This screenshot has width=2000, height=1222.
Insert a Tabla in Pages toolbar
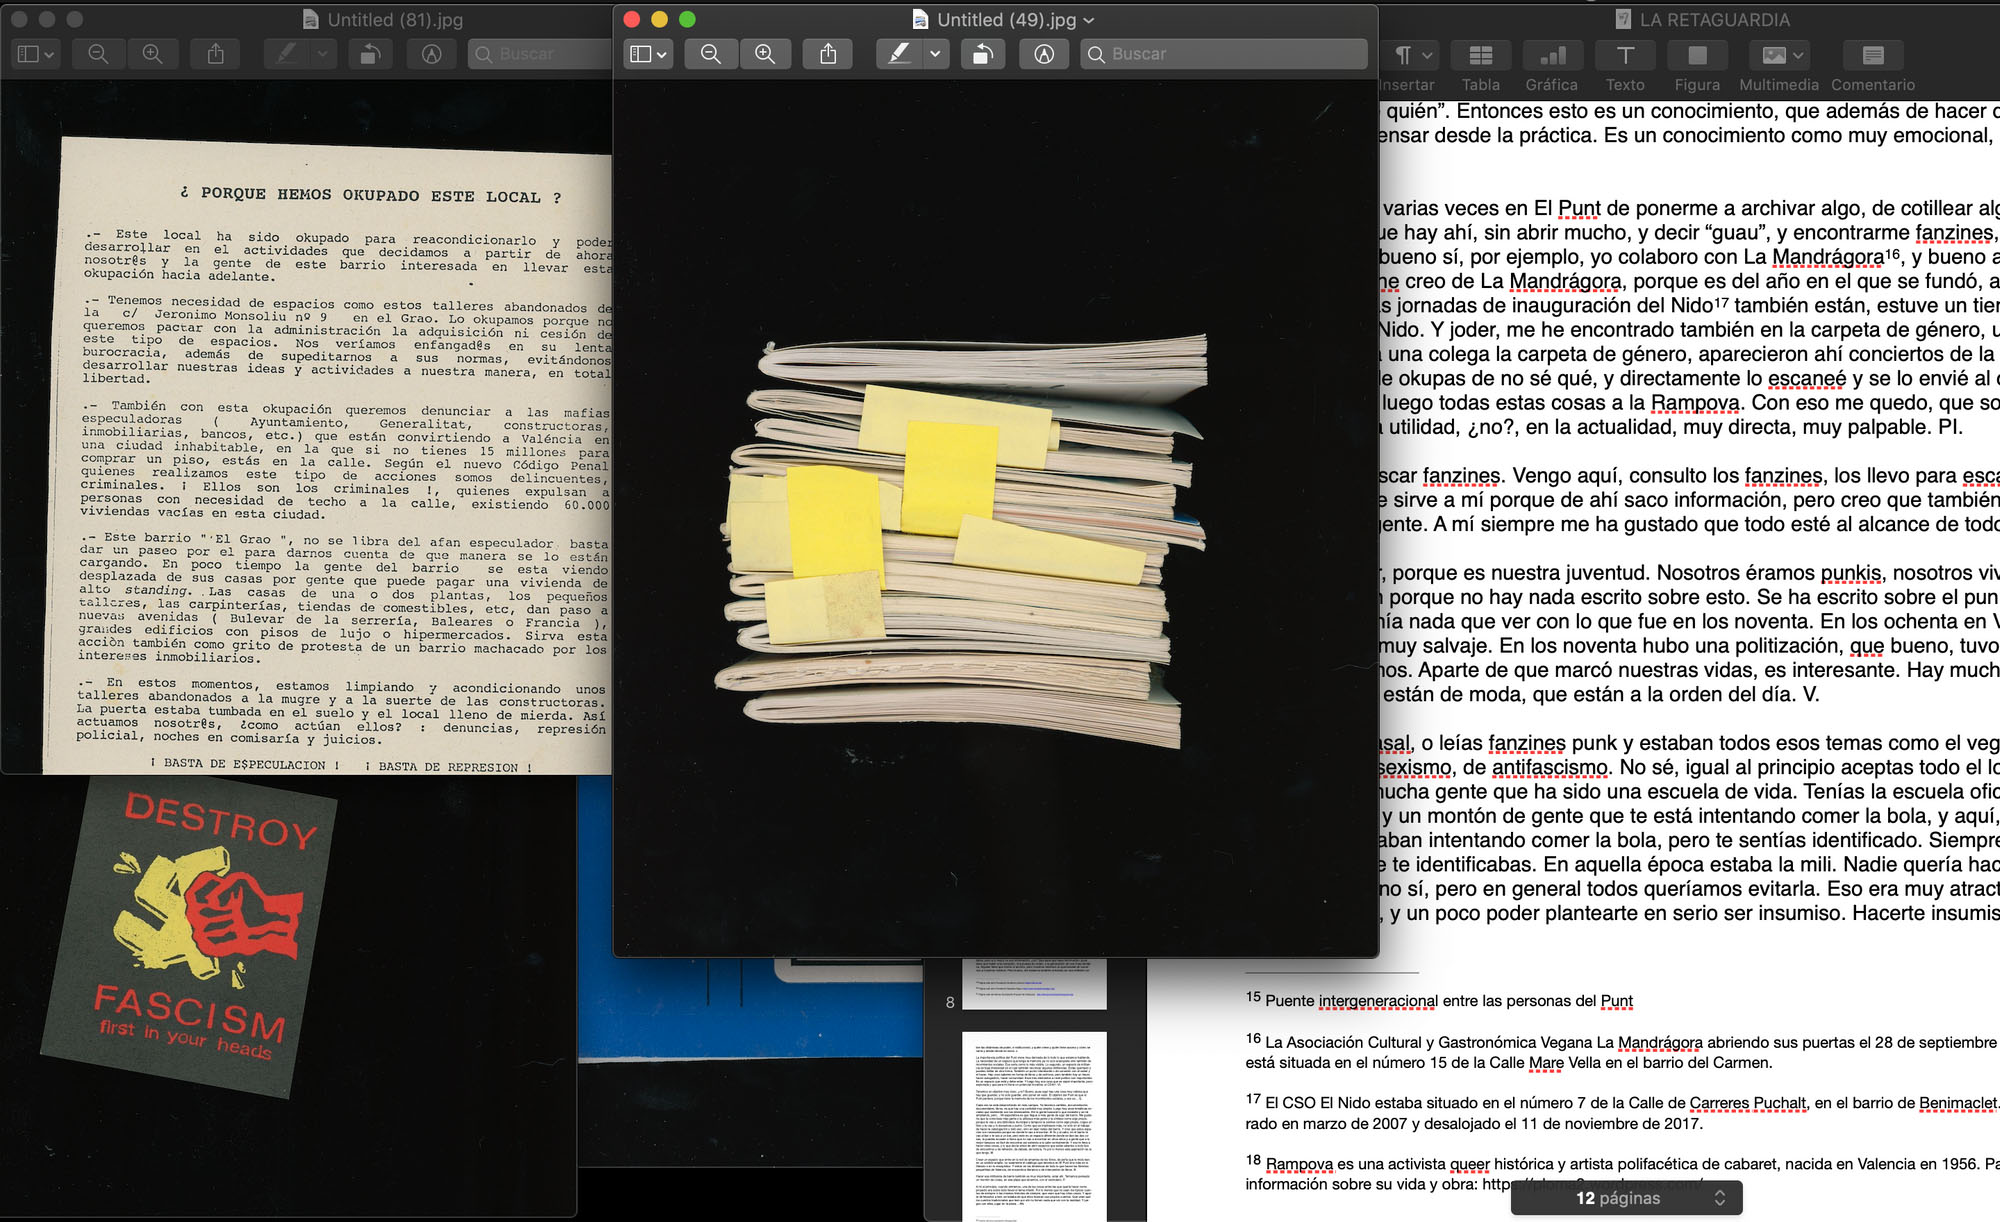click(1480, 56)
